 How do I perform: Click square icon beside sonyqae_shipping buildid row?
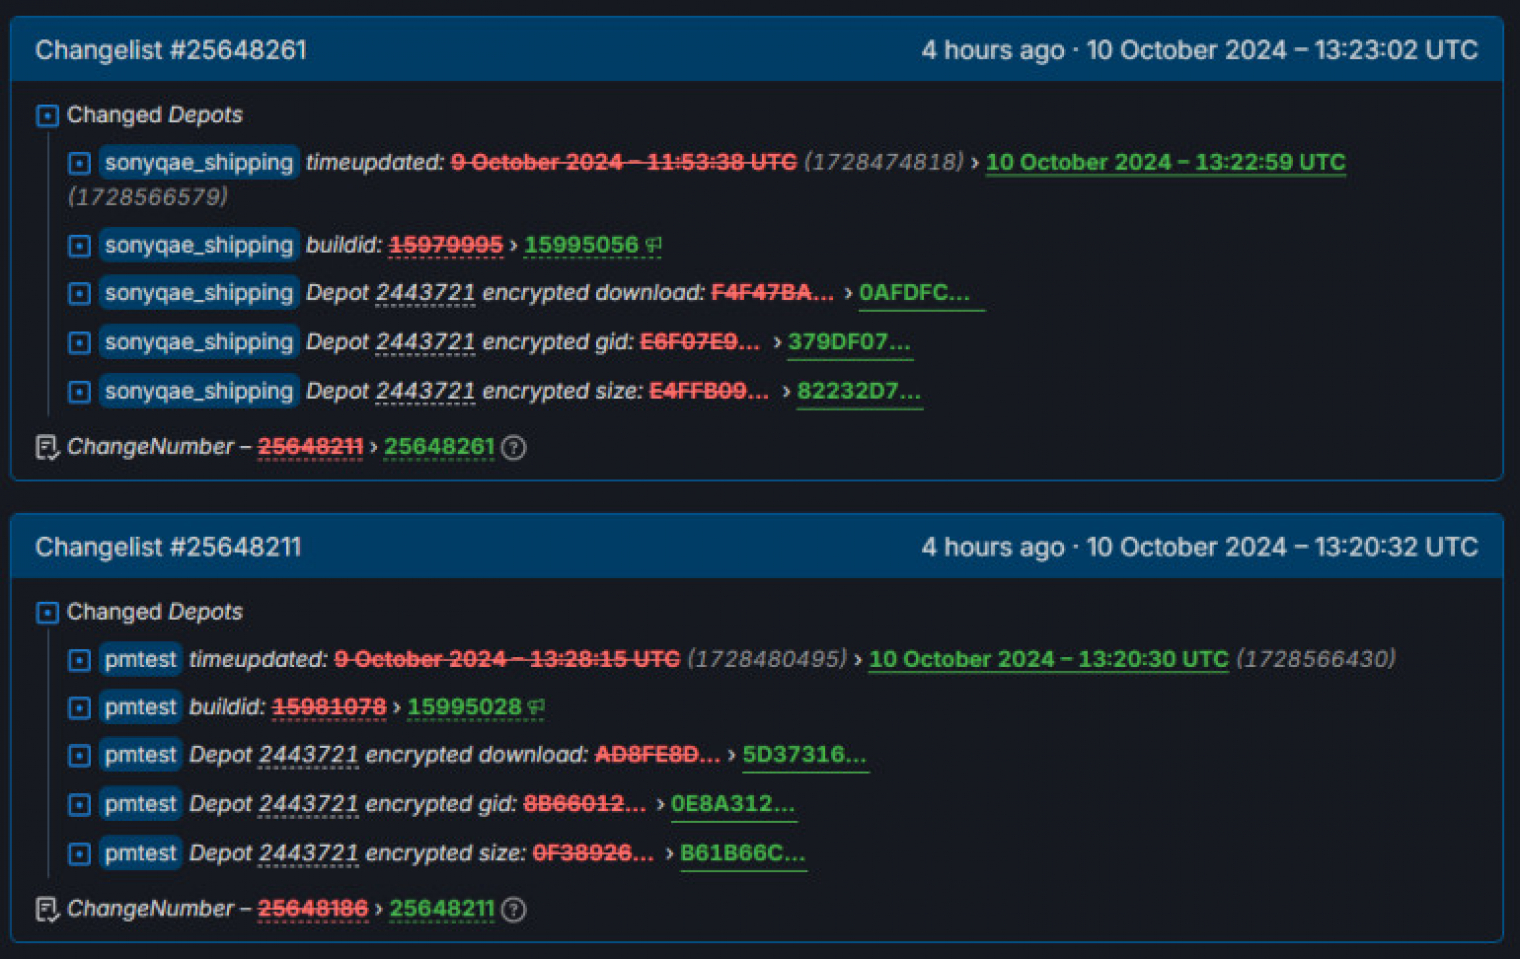click(80, 246)
